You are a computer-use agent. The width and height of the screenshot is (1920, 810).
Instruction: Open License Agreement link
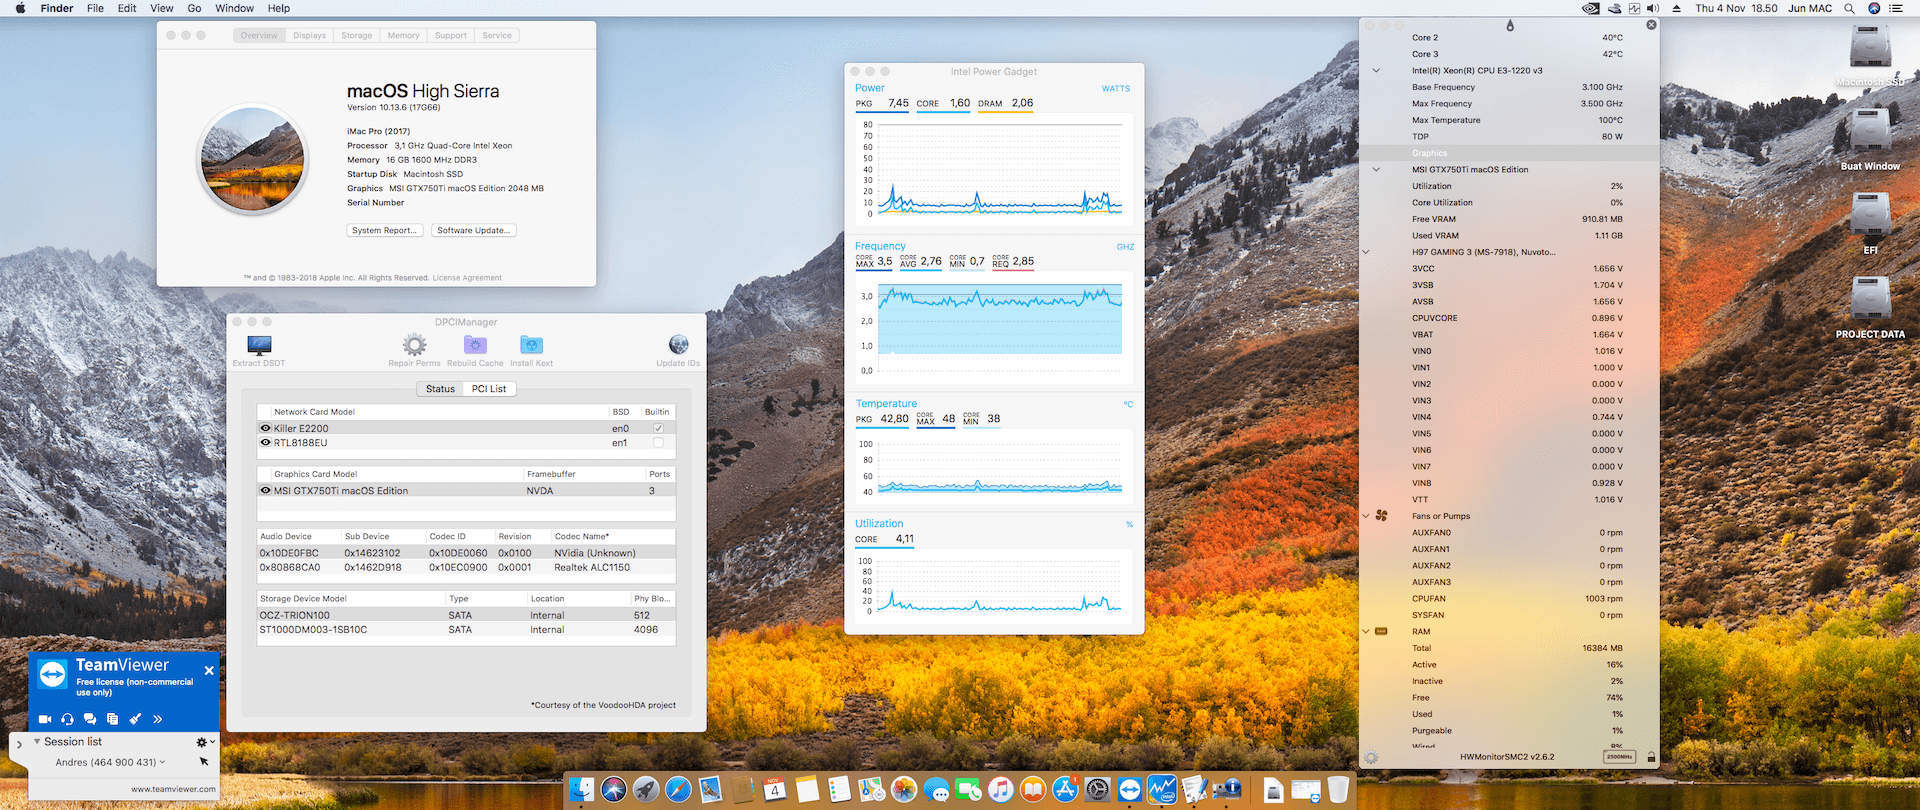[x=467, y=278]
